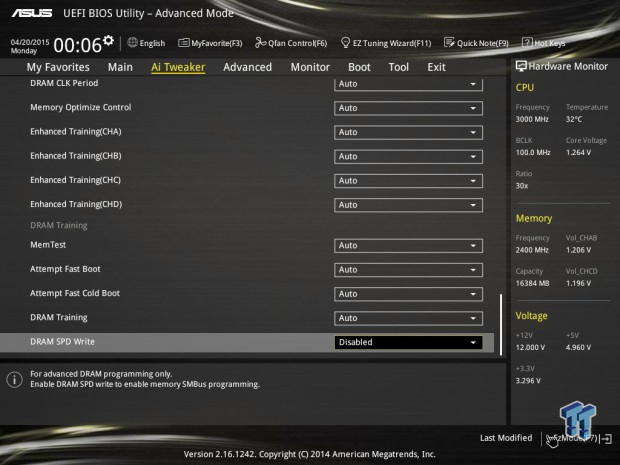The height and width of the screenshot is (465, 620).
Task: Open Quick Note(F9) notepad icon
Action: coord(449,42)
